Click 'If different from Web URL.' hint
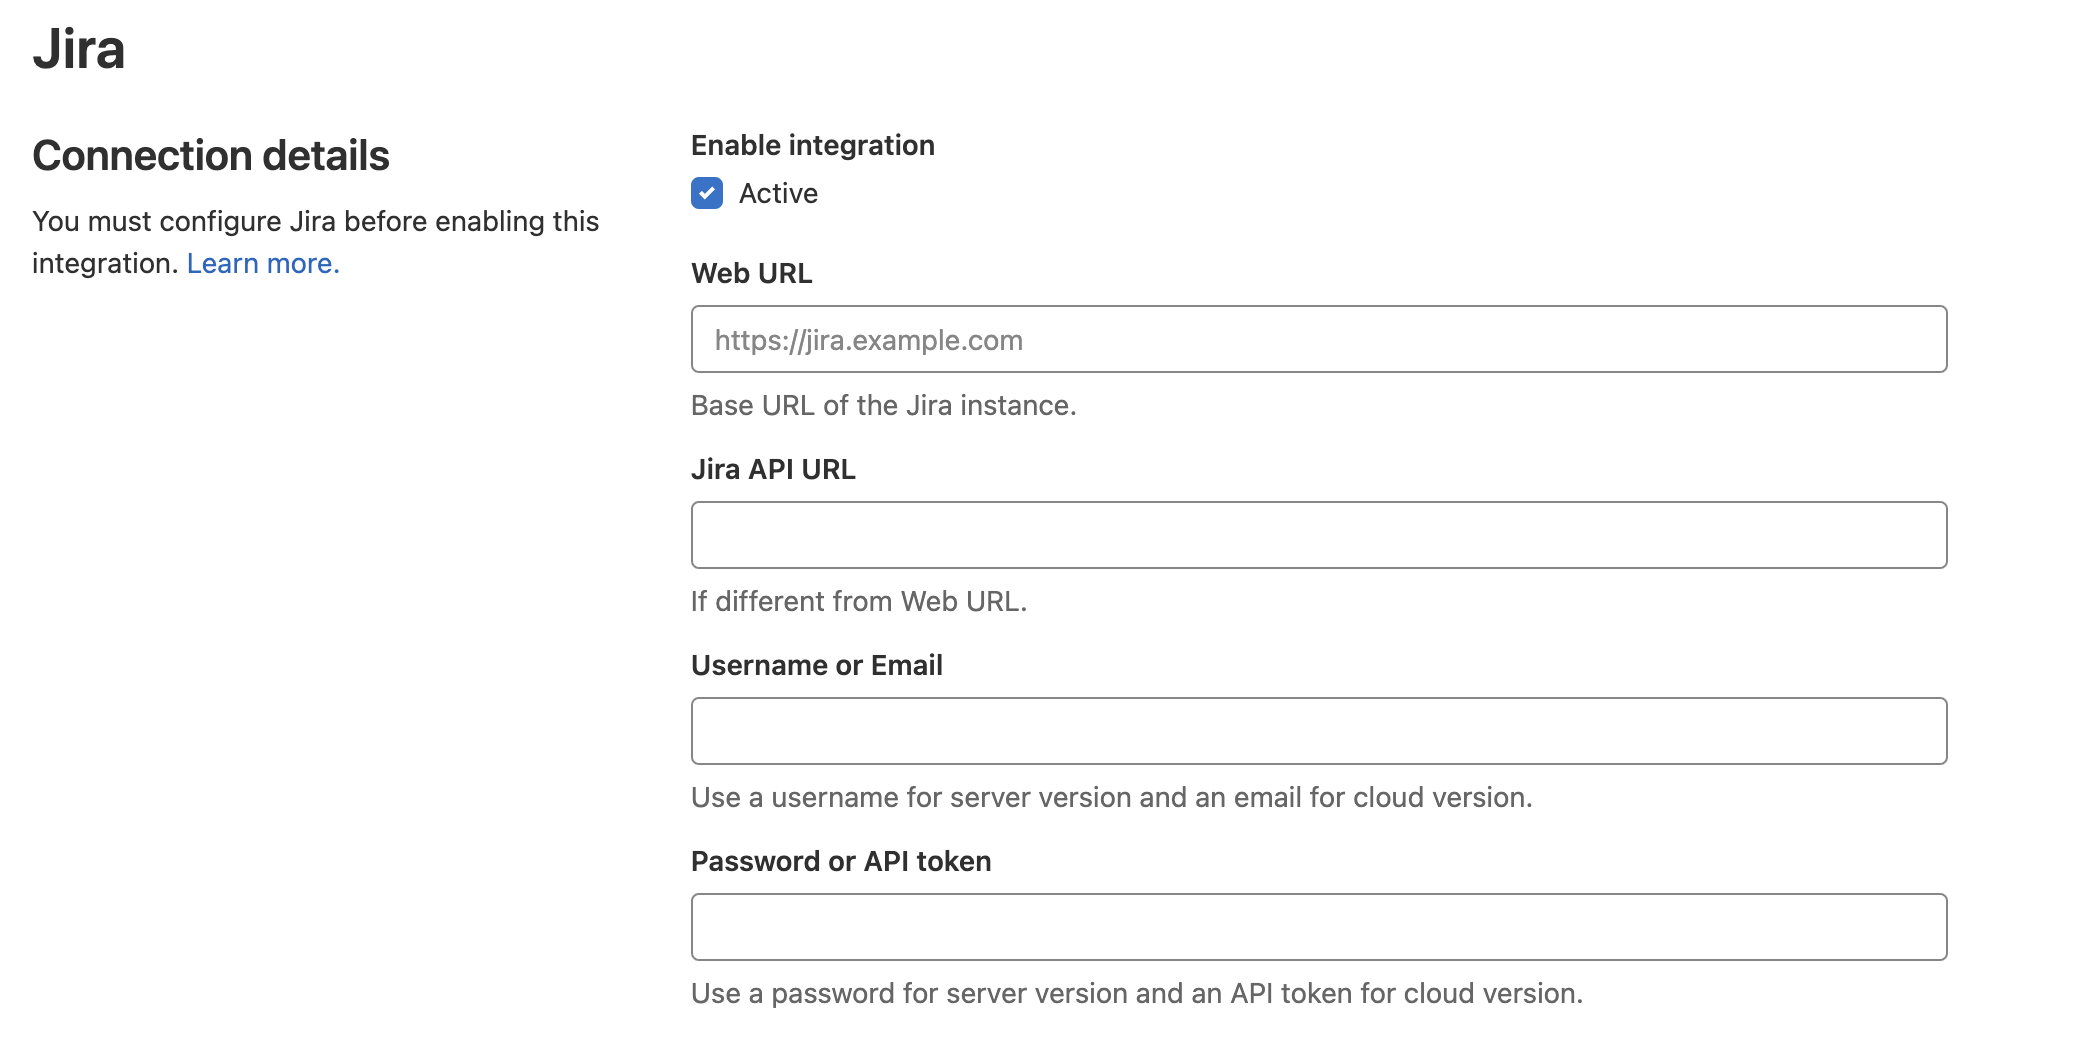The image size is (2082, 1052). tap(859, 601)
